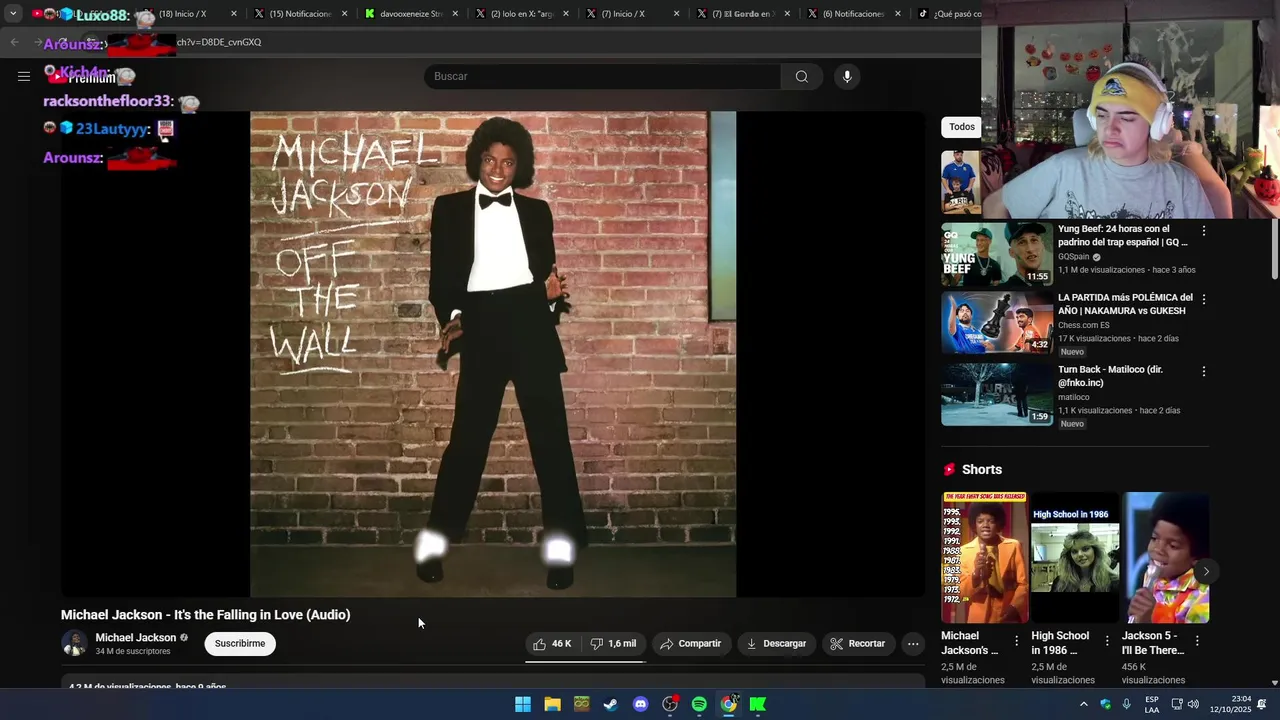Open LA PARTIDA más POLÉMICA video title

(x=1125, y=304)
